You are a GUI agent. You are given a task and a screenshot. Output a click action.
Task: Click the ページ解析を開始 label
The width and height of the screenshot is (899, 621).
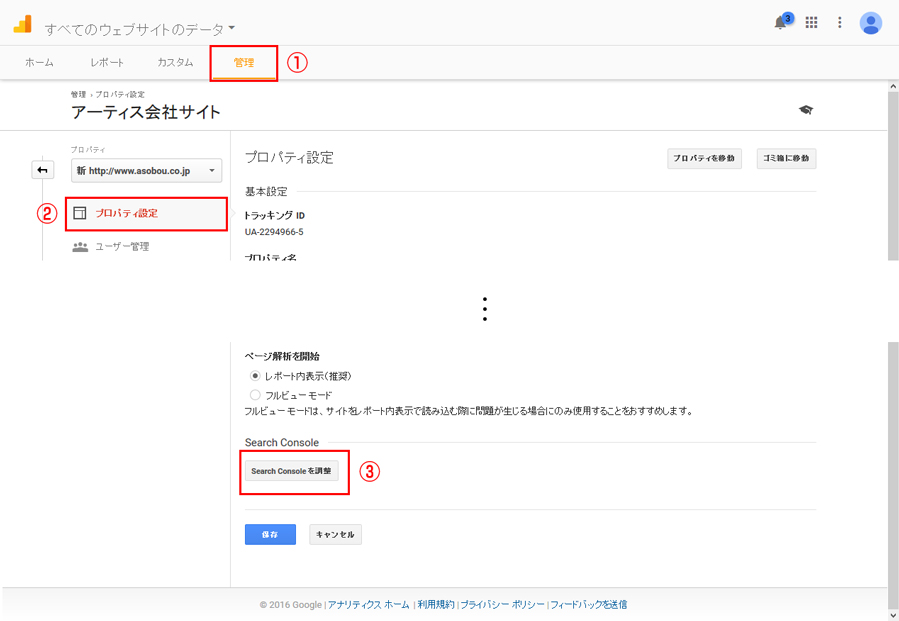click(282, 357)
